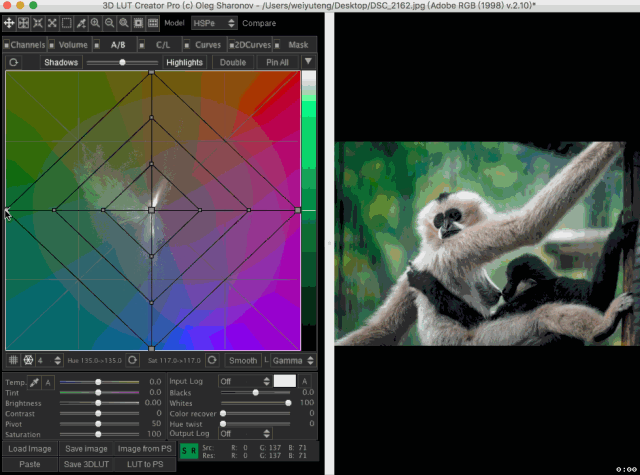Pick white balance with Temp eyedropper
This screenshot has width=640, height=475.
(34, 382)
